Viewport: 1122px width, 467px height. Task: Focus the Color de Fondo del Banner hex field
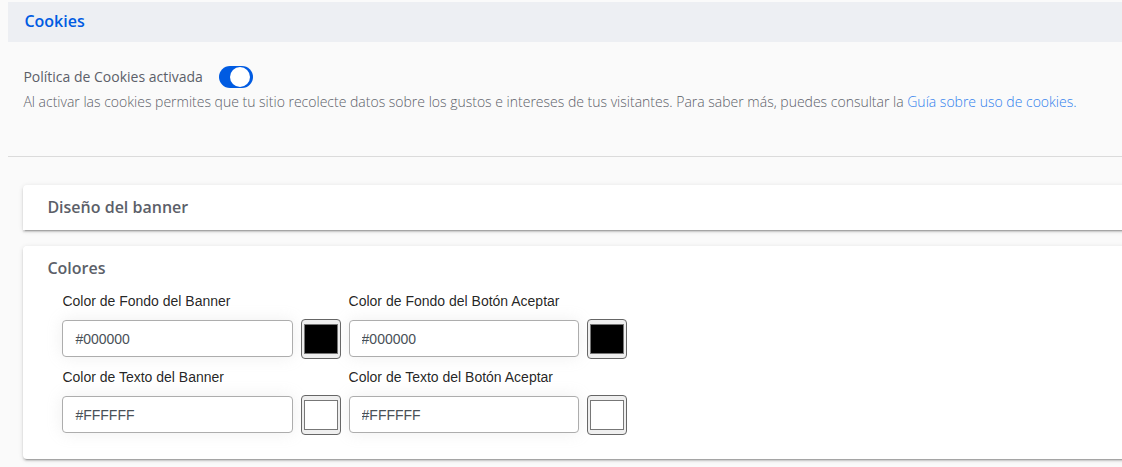pyautogui.click(x=177, y=339)
